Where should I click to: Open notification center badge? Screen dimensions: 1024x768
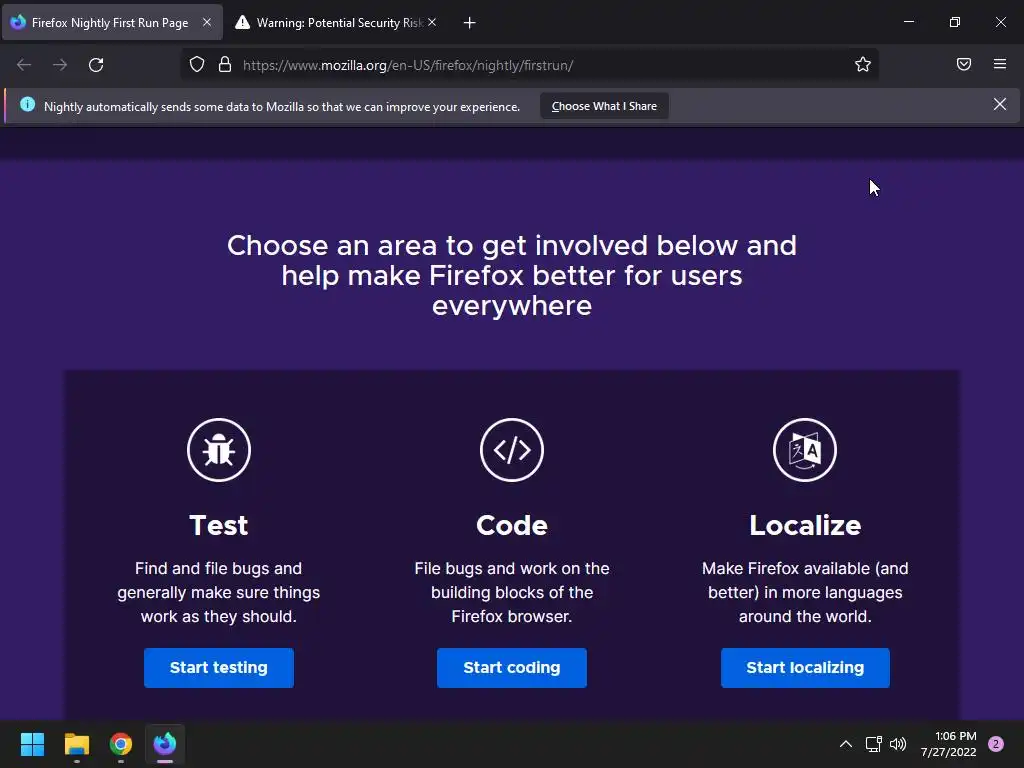996,744
